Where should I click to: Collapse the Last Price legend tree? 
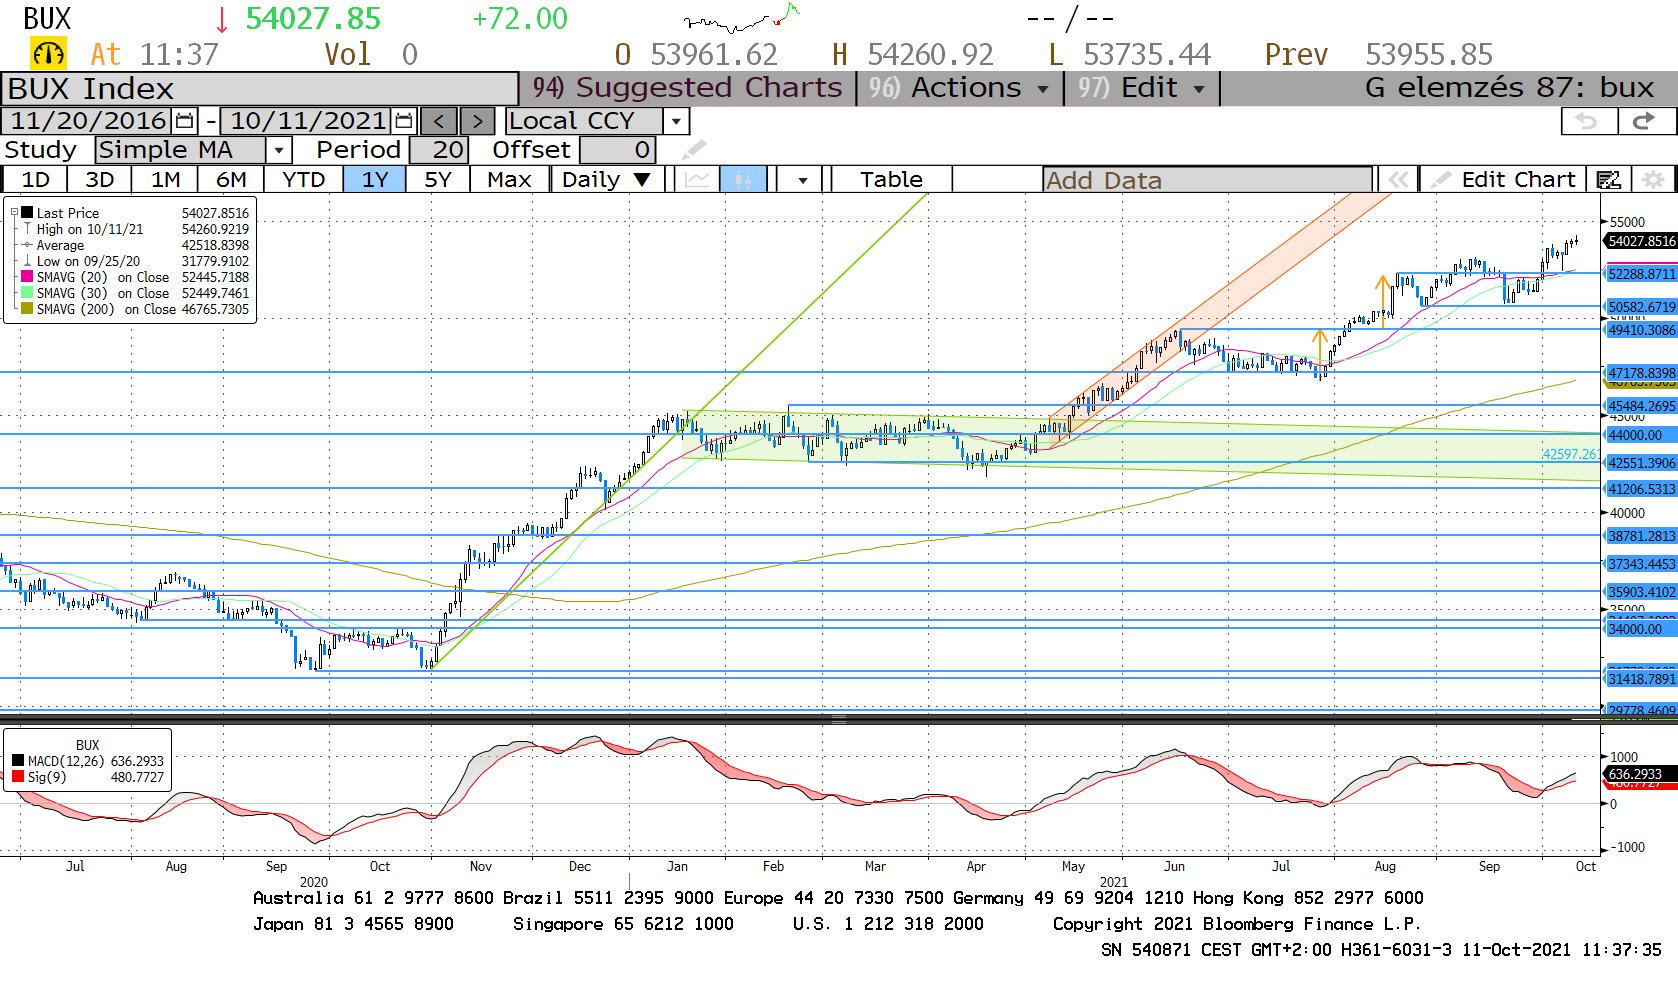(x=14, y=213)
